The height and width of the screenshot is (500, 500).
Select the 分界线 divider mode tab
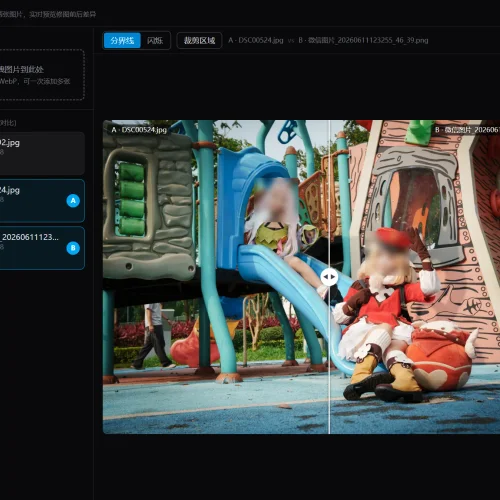coord(122,40)
